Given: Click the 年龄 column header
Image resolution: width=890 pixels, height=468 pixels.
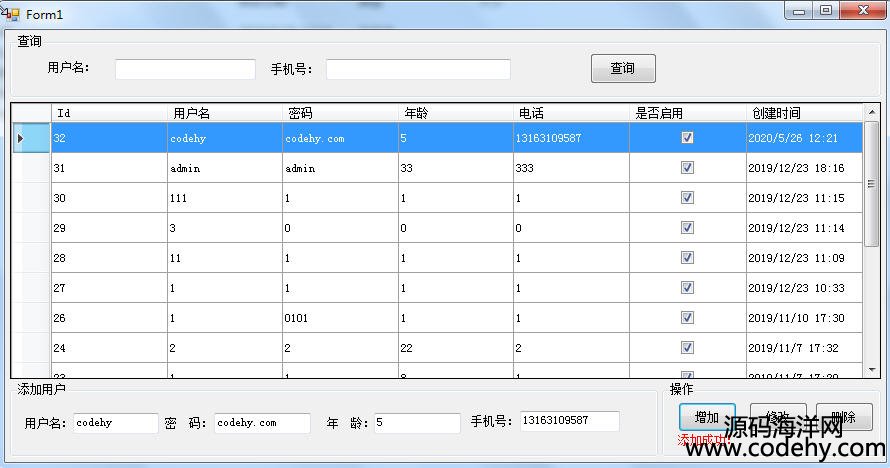Looking at the screenshot, I should pos(456,113).
